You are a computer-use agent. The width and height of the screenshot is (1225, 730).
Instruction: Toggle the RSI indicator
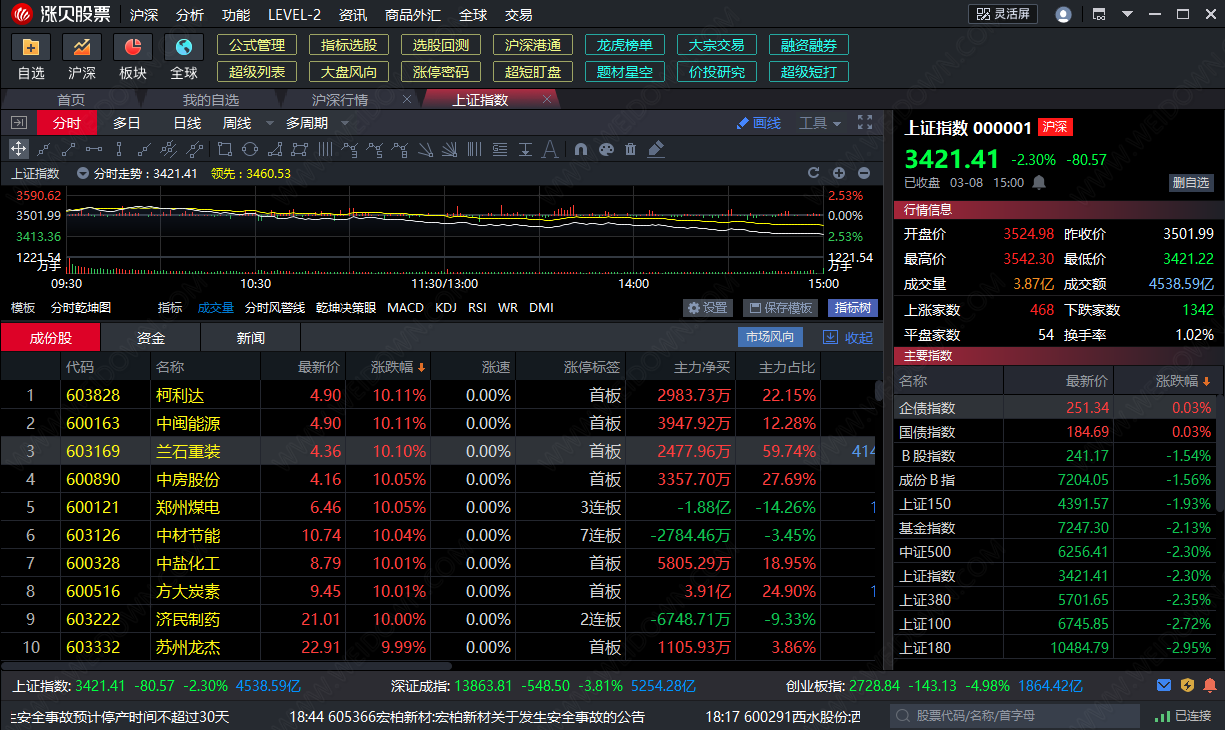pos(477,308)
